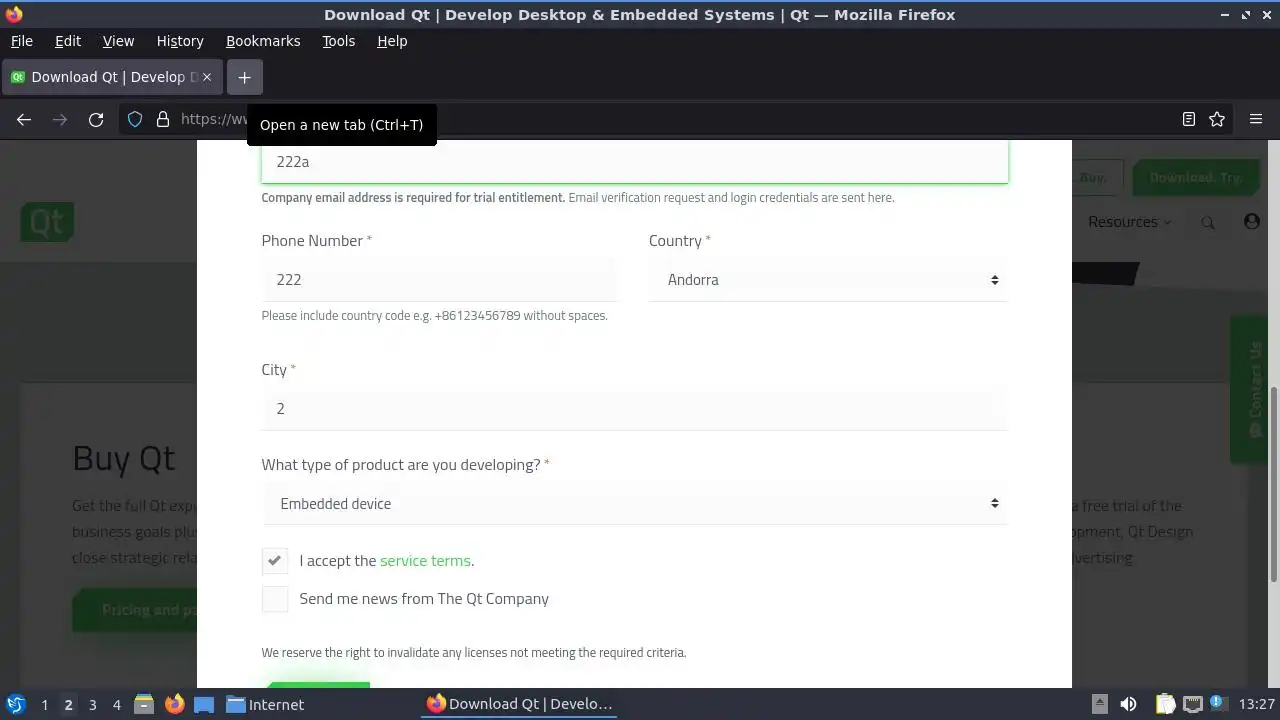The image size is (1280, 720).
Task: Go back to the previous page
Action: point(24,119)
